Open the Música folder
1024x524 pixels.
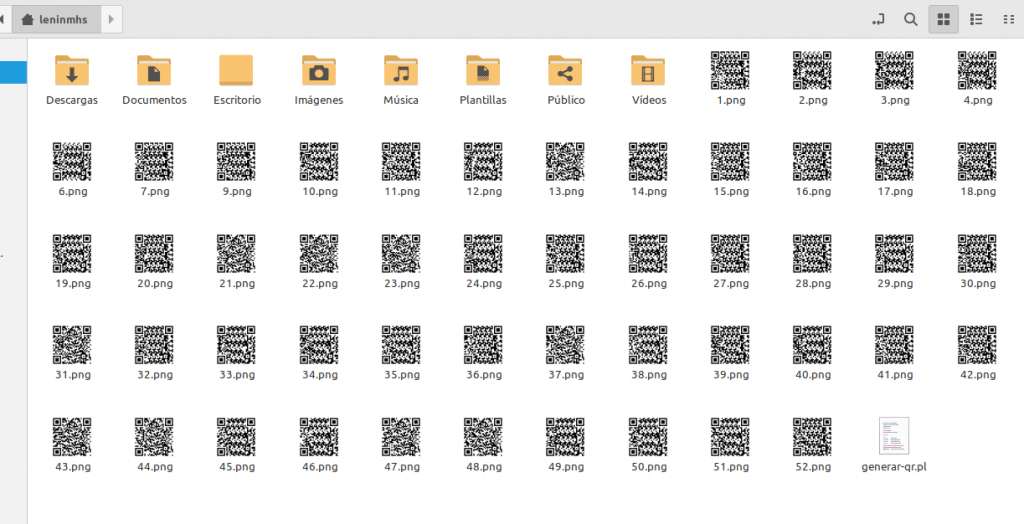tap(400, 71)
